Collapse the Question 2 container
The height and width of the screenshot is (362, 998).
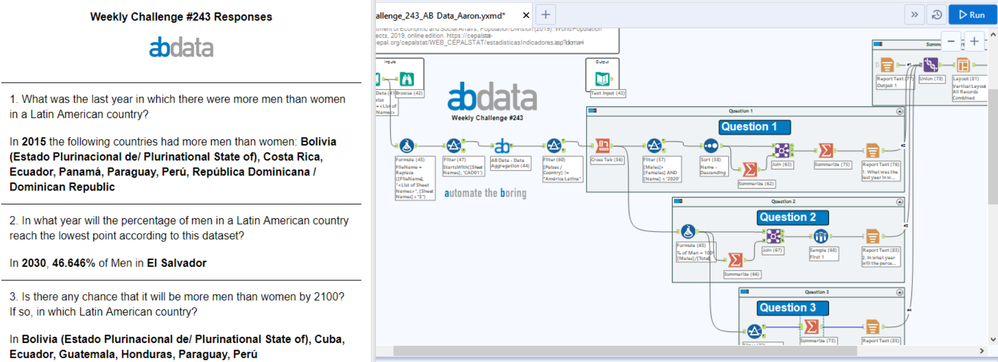coord(899,201)
